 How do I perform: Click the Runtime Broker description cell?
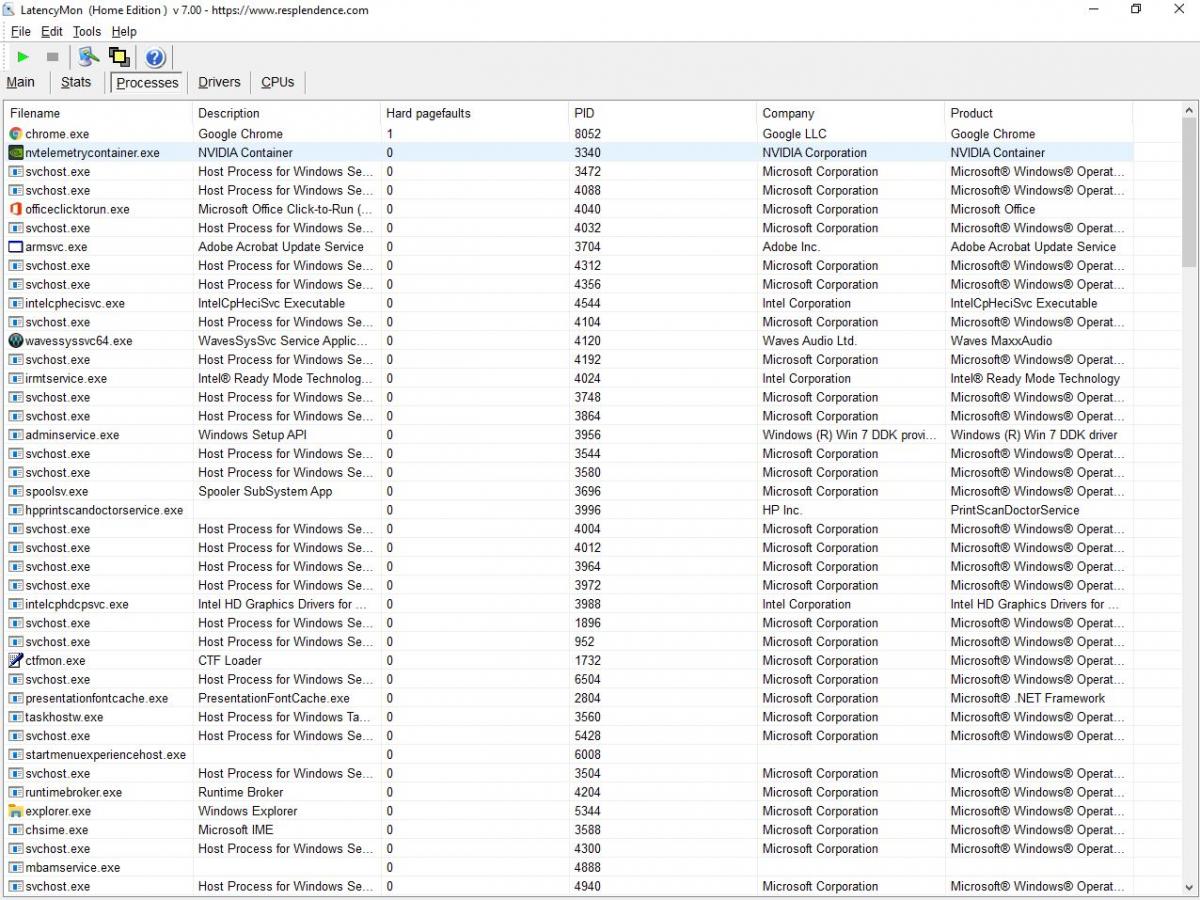click(241, 792)
